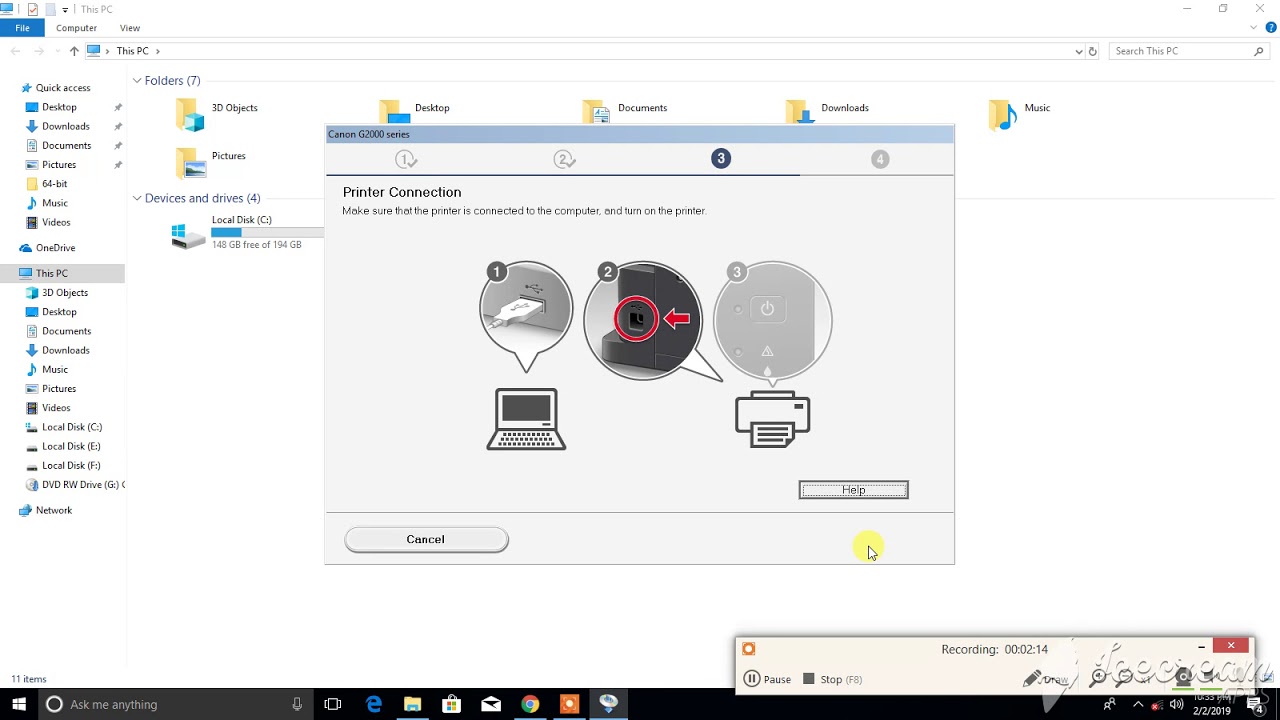This screenshot has width=1280, height=720.
Task: Refresh the This PC view
Action: (1092, 51)
